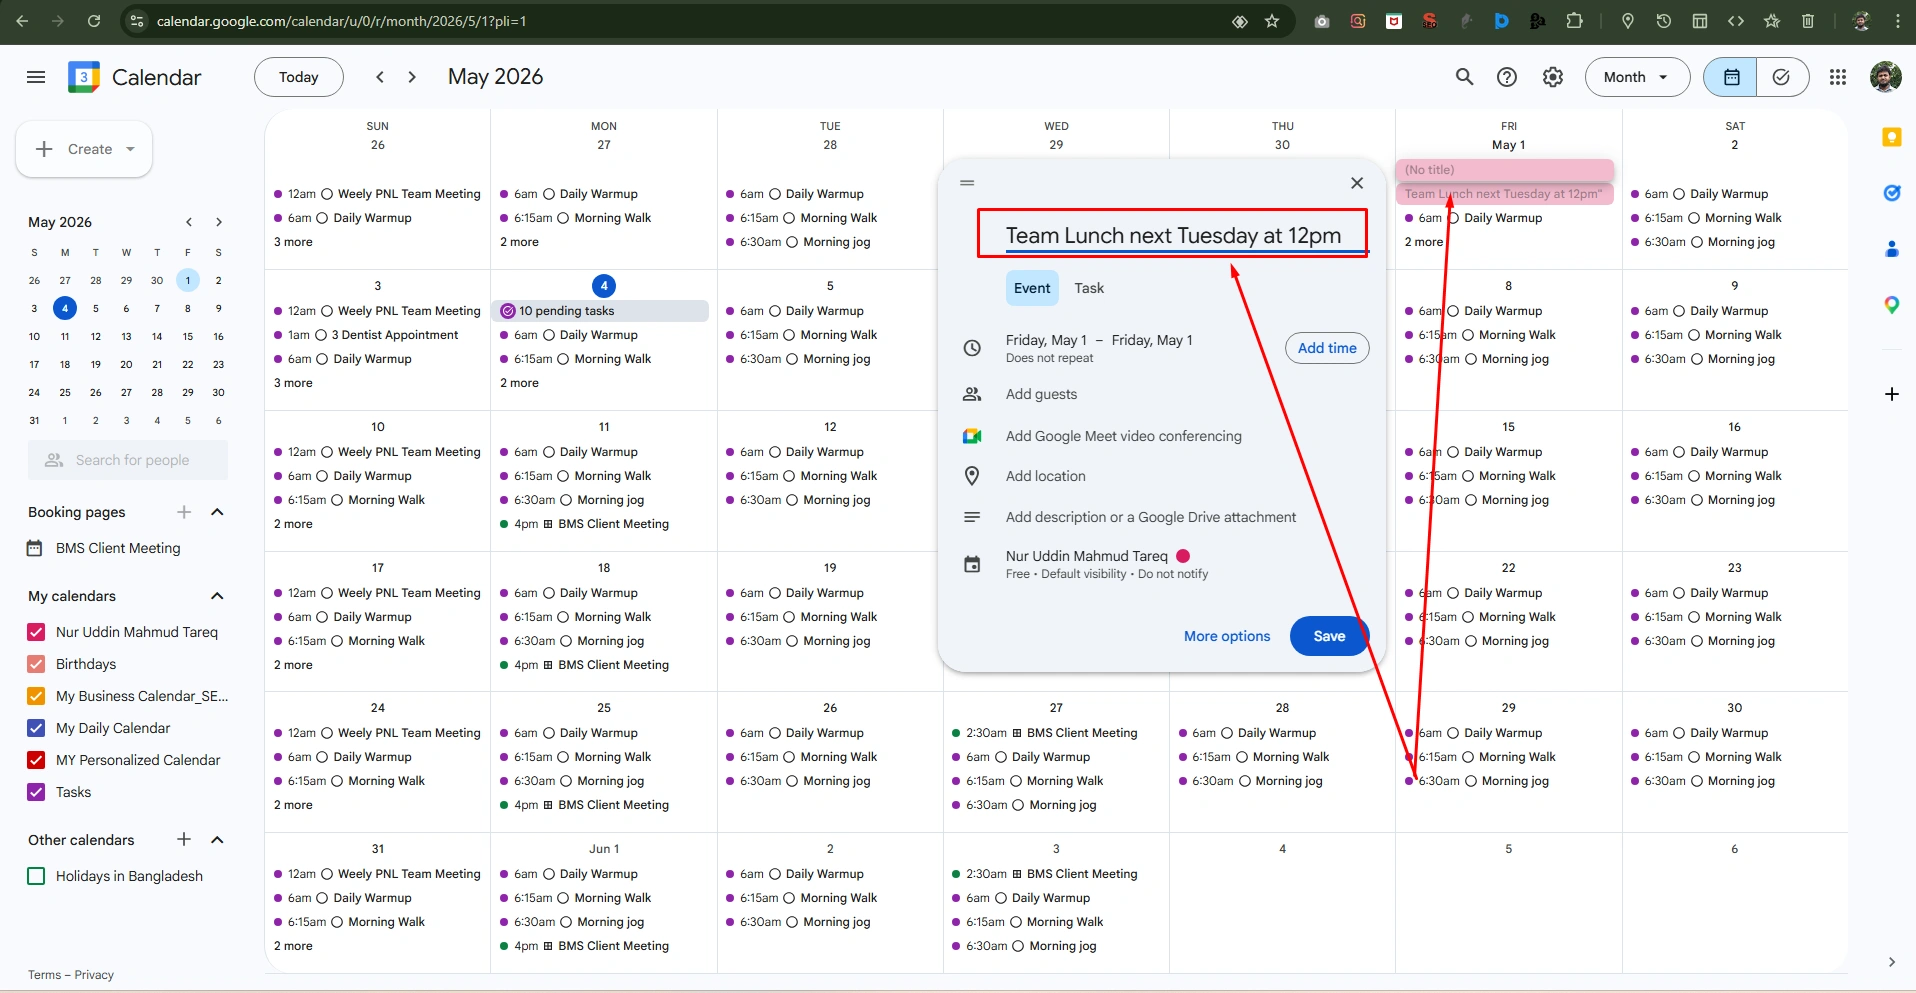
Task: Click the red calendar color dot
Action: point(1183,556)
